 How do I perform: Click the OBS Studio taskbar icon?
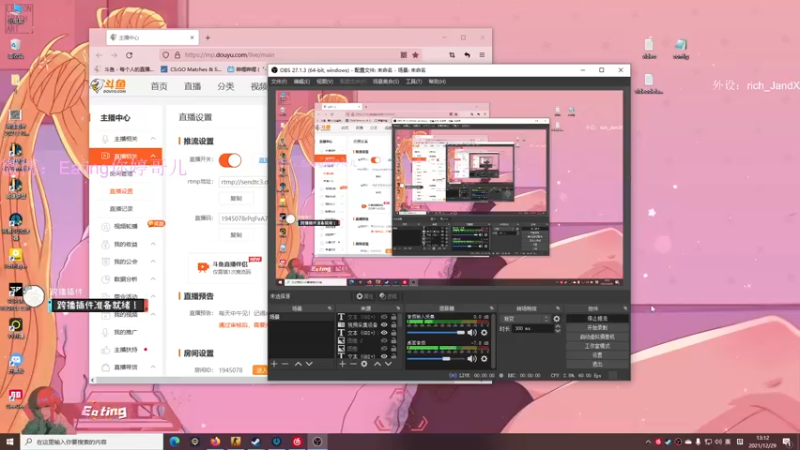pos(317,441)
